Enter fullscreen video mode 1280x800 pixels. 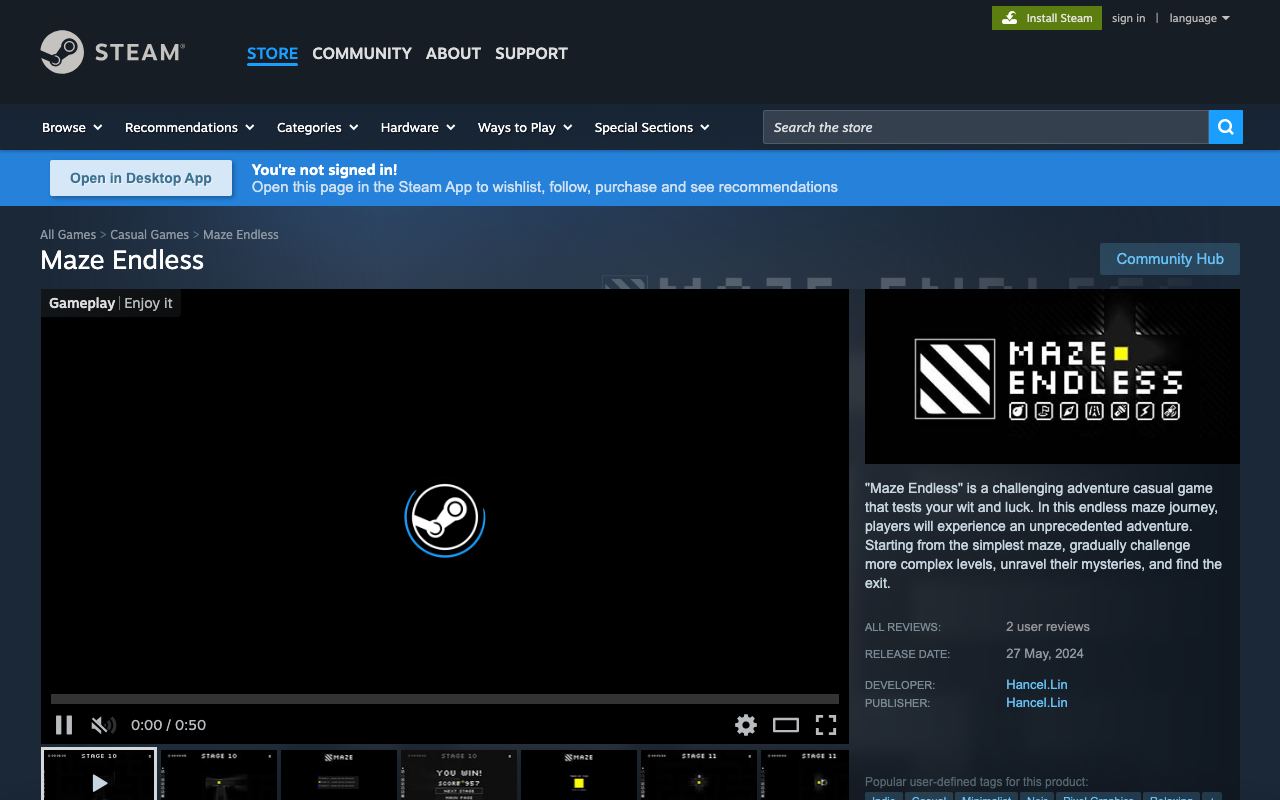[x=826, y=725]
